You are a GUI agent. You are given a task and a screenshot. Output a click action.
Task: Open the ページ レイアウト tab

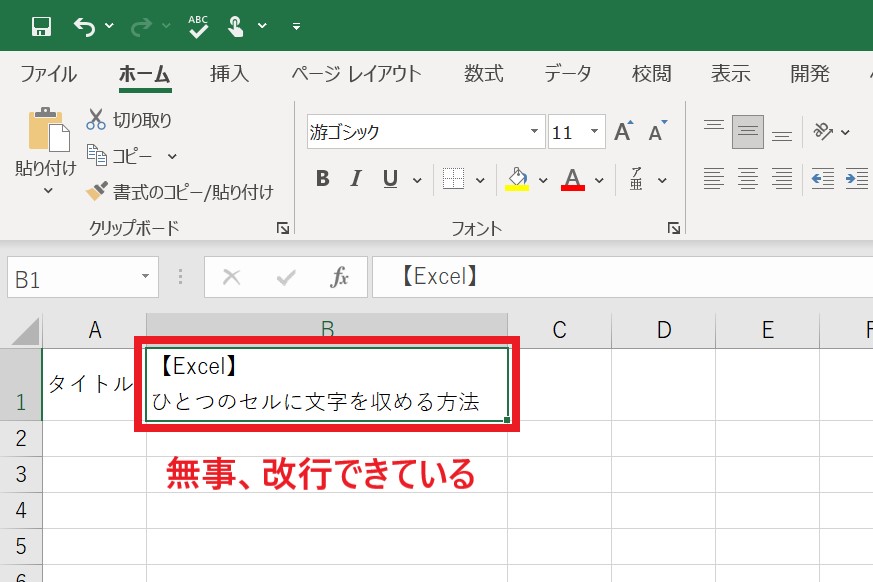tap(356, 74)
